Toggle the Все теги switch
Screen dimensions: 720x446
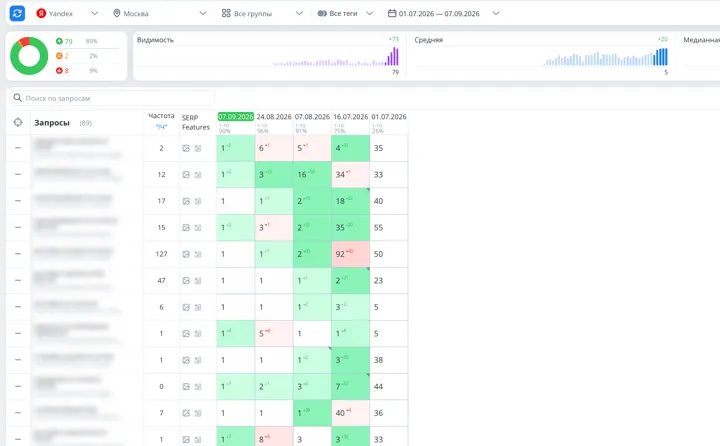(x=322, y=13)
